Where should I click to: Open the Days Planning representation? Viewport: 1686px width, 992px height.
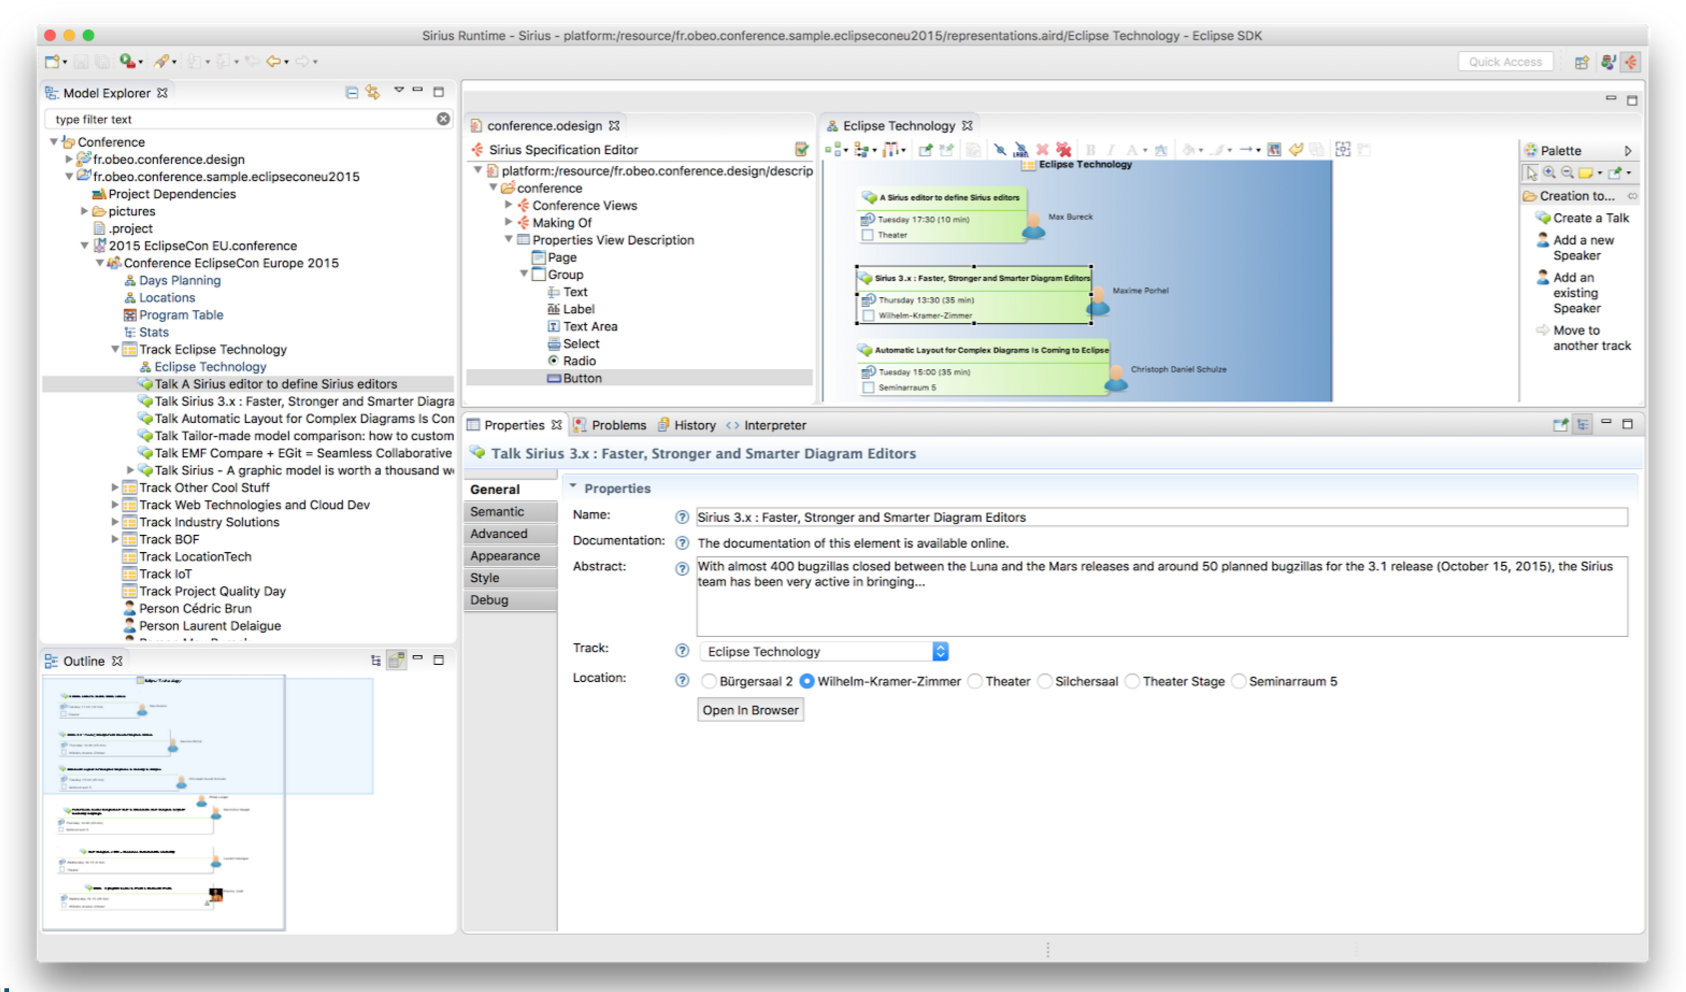172,281
